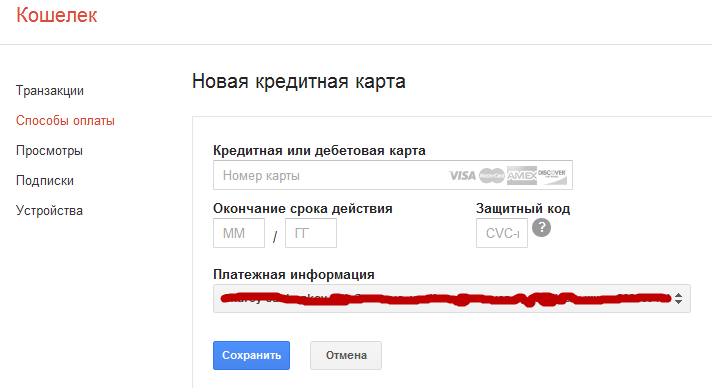The image size is (712, 388).
Task: Open the Платежная информация dropdown
Action: coord(452,298)
